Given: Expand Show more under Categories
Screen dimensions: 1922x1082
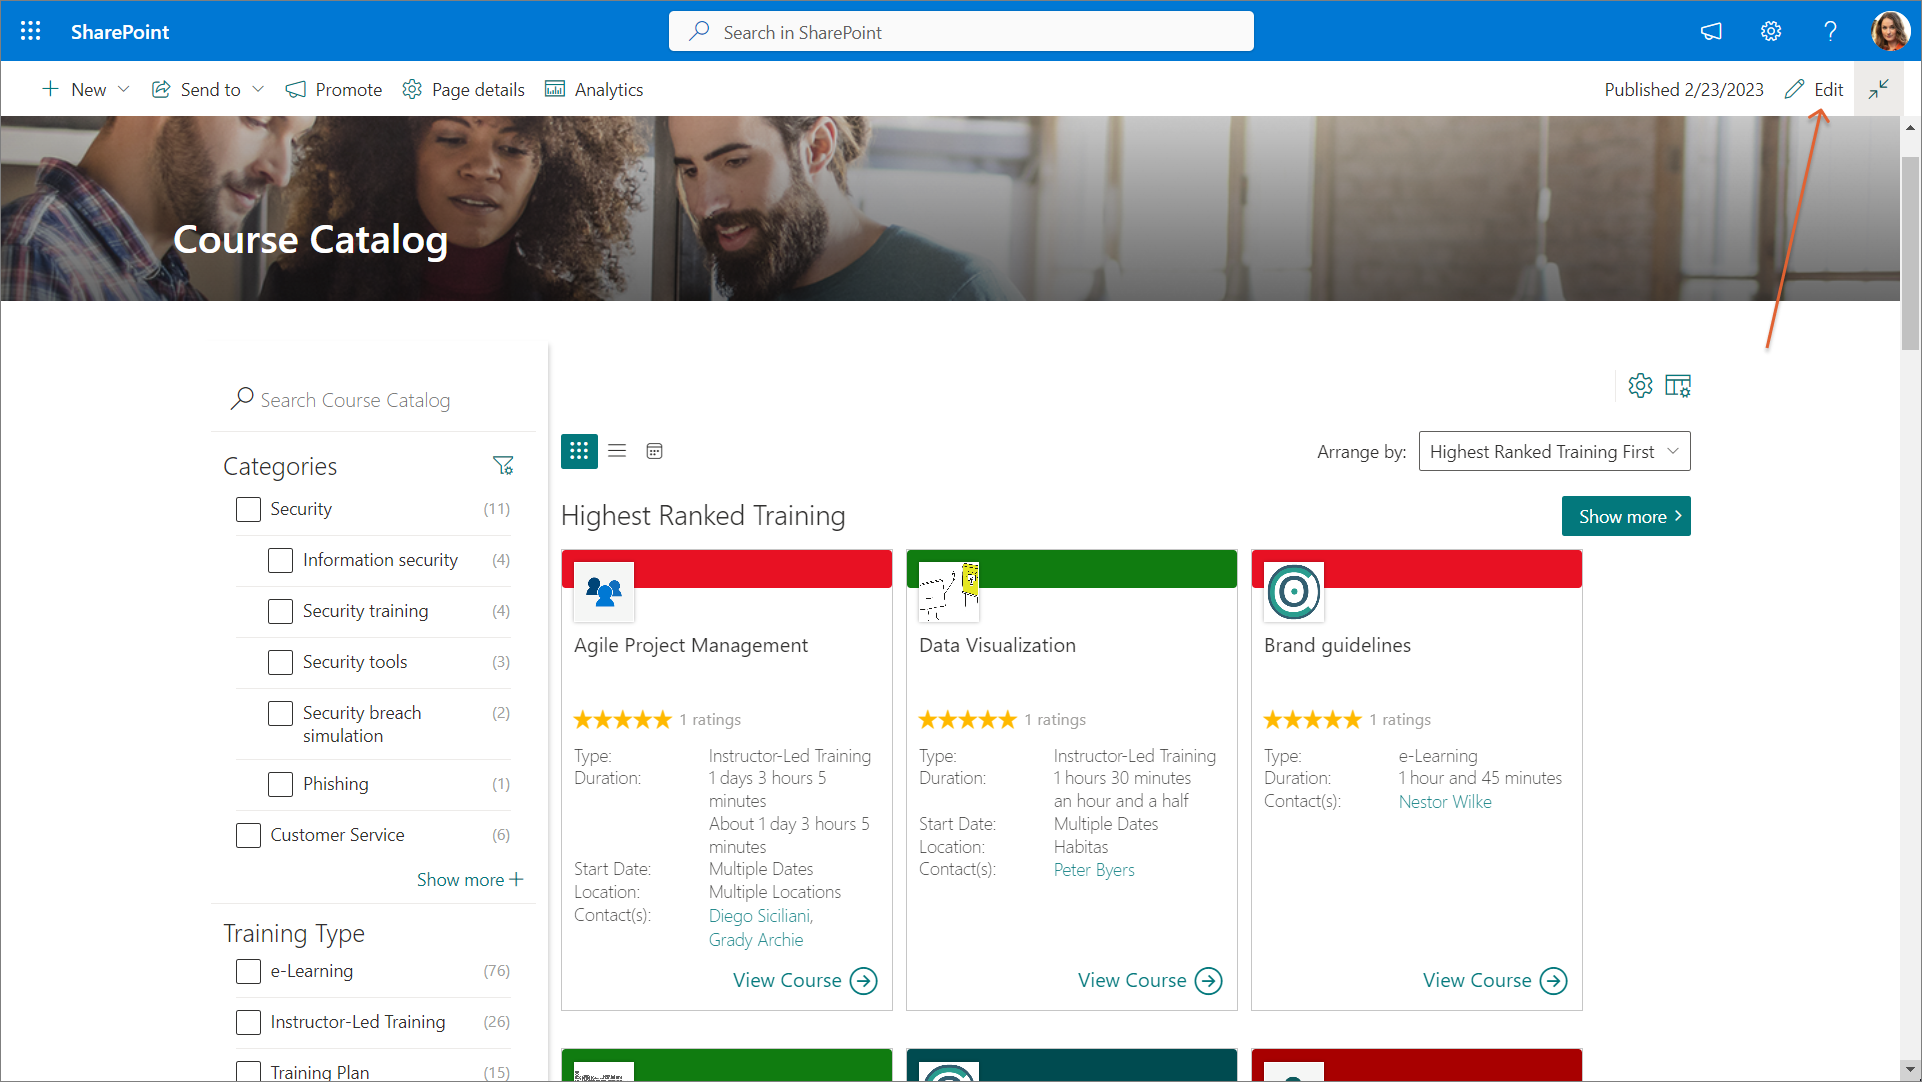Looking at the screenshot, I should click(x=469, y=880).
